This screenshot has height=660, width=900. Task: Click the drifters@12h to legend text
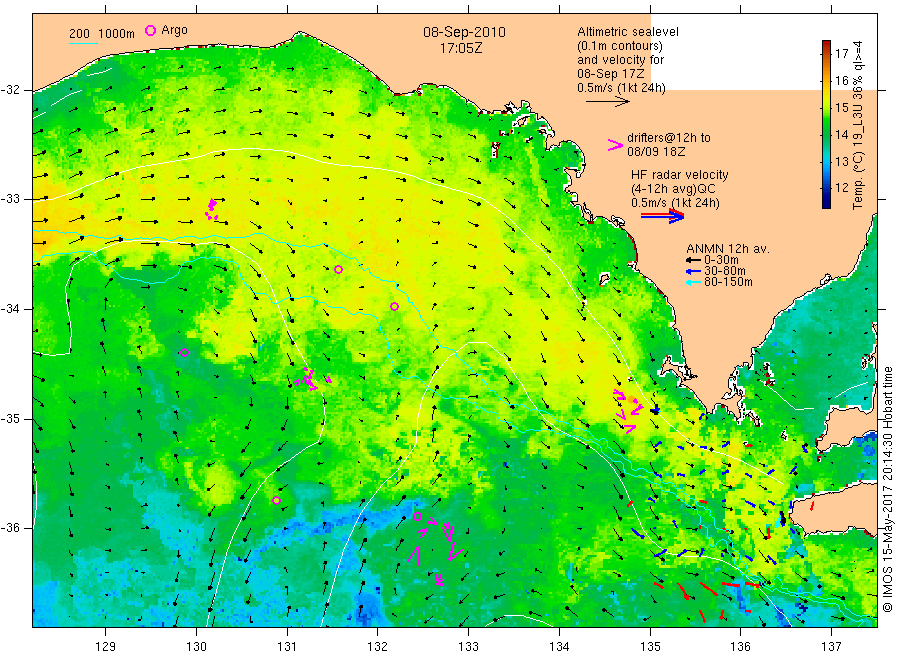tap(669, 138)
